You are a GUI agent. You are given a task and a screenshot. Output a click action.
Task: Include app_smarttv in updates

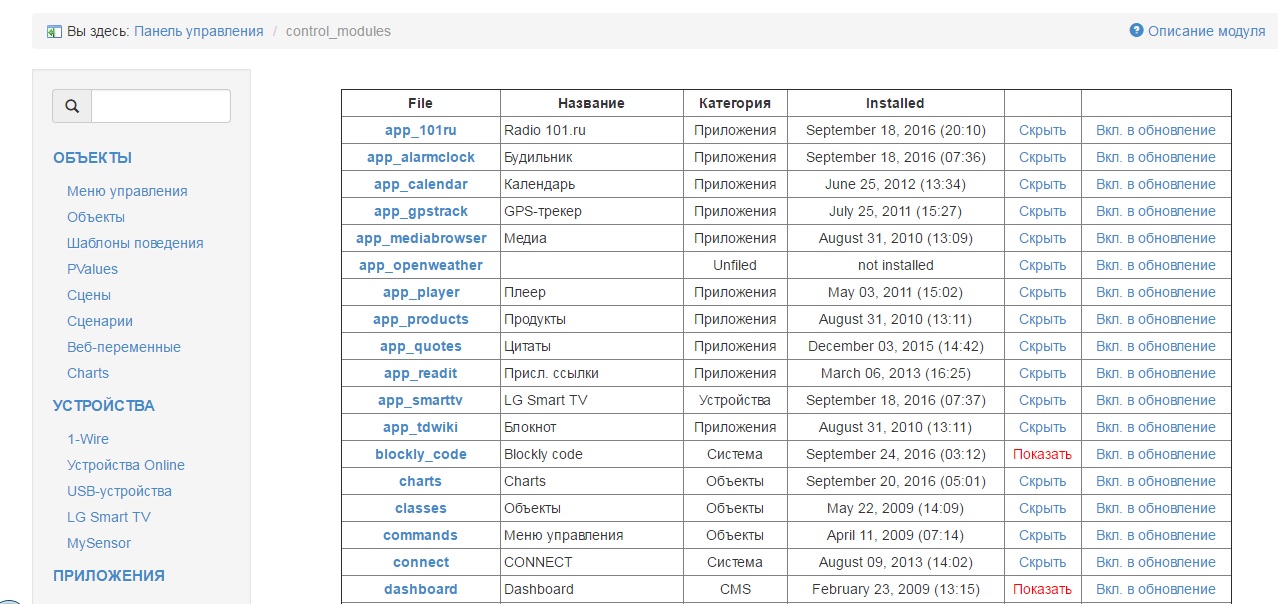1155,400
